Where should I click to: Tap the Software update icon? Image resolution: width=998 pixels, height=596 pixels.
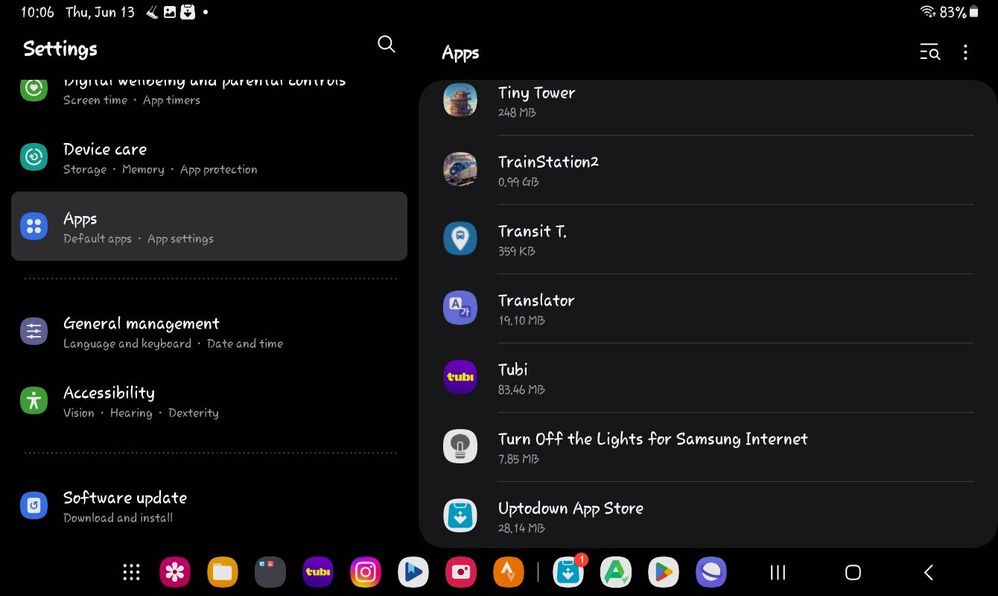click(x=34, y=506)
